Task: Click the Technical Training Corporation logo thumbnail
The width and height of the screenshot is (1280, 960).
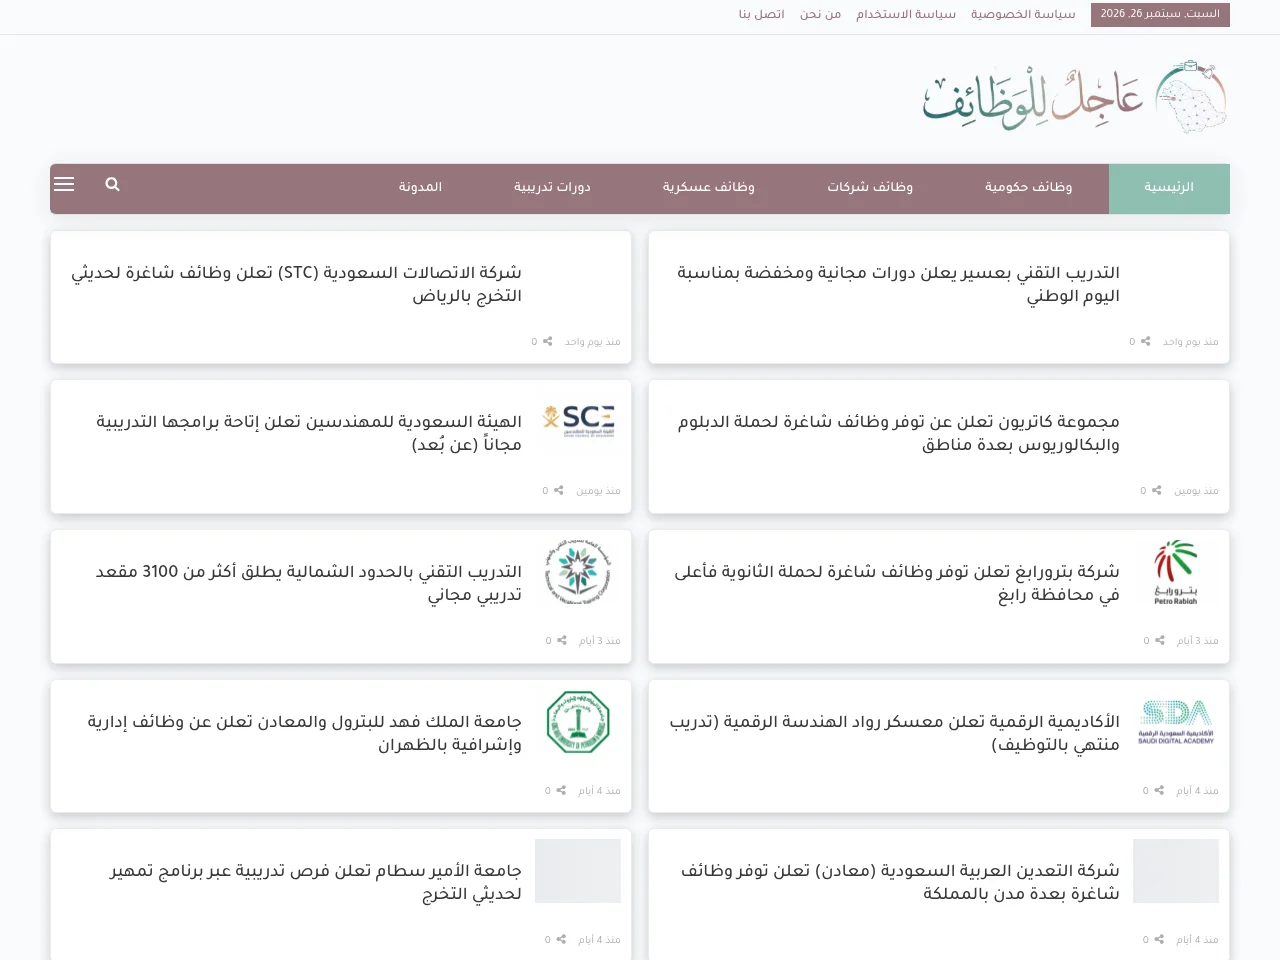Action: coord(578,571)
